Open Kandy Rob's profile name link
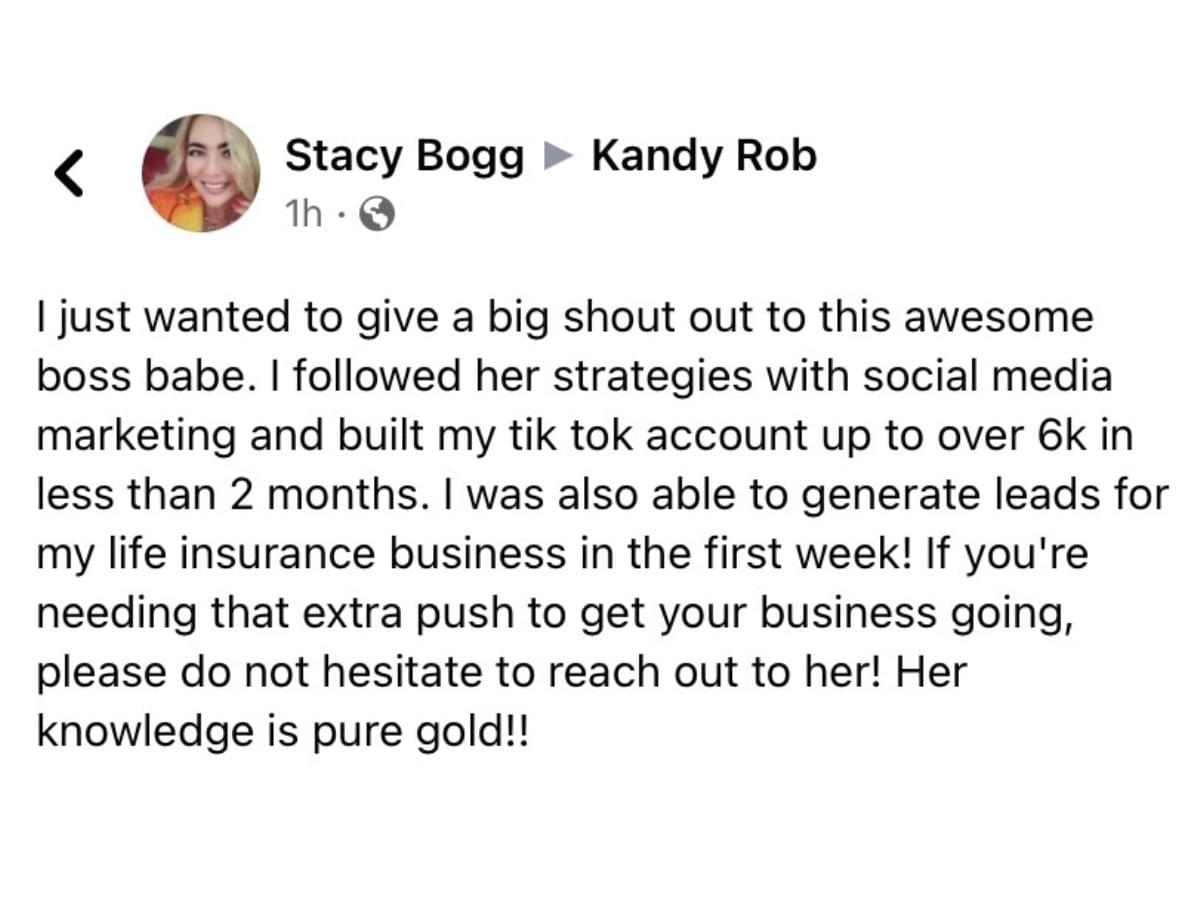The height and width of the screenshot is (911, 1179). tap(704, 156)
